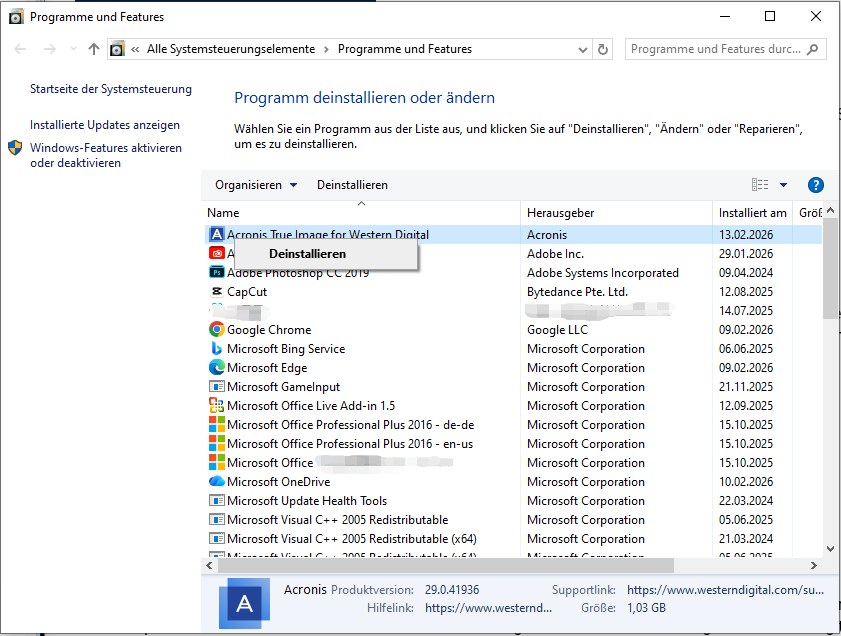Open the view options dropdown arrow
Image resolution: width=841 pixels, height=636 pixels.
783,184
